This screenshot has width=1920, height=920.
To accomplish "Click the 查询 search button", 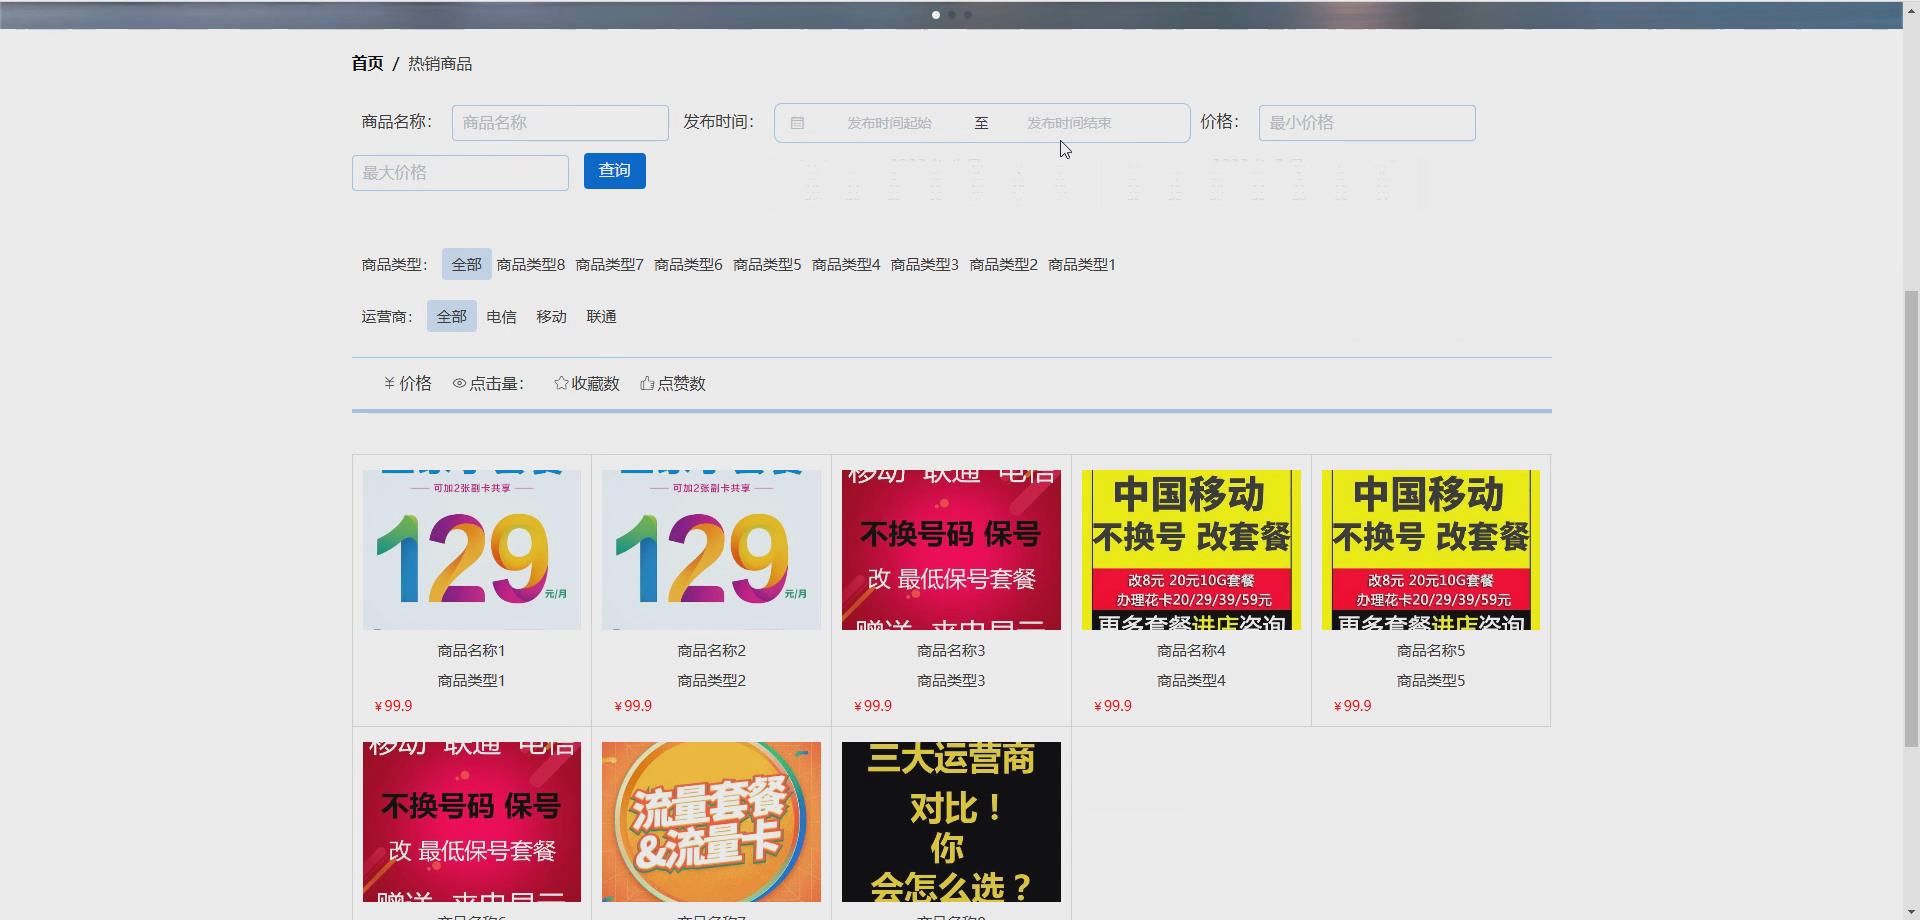I will [614, 171].
